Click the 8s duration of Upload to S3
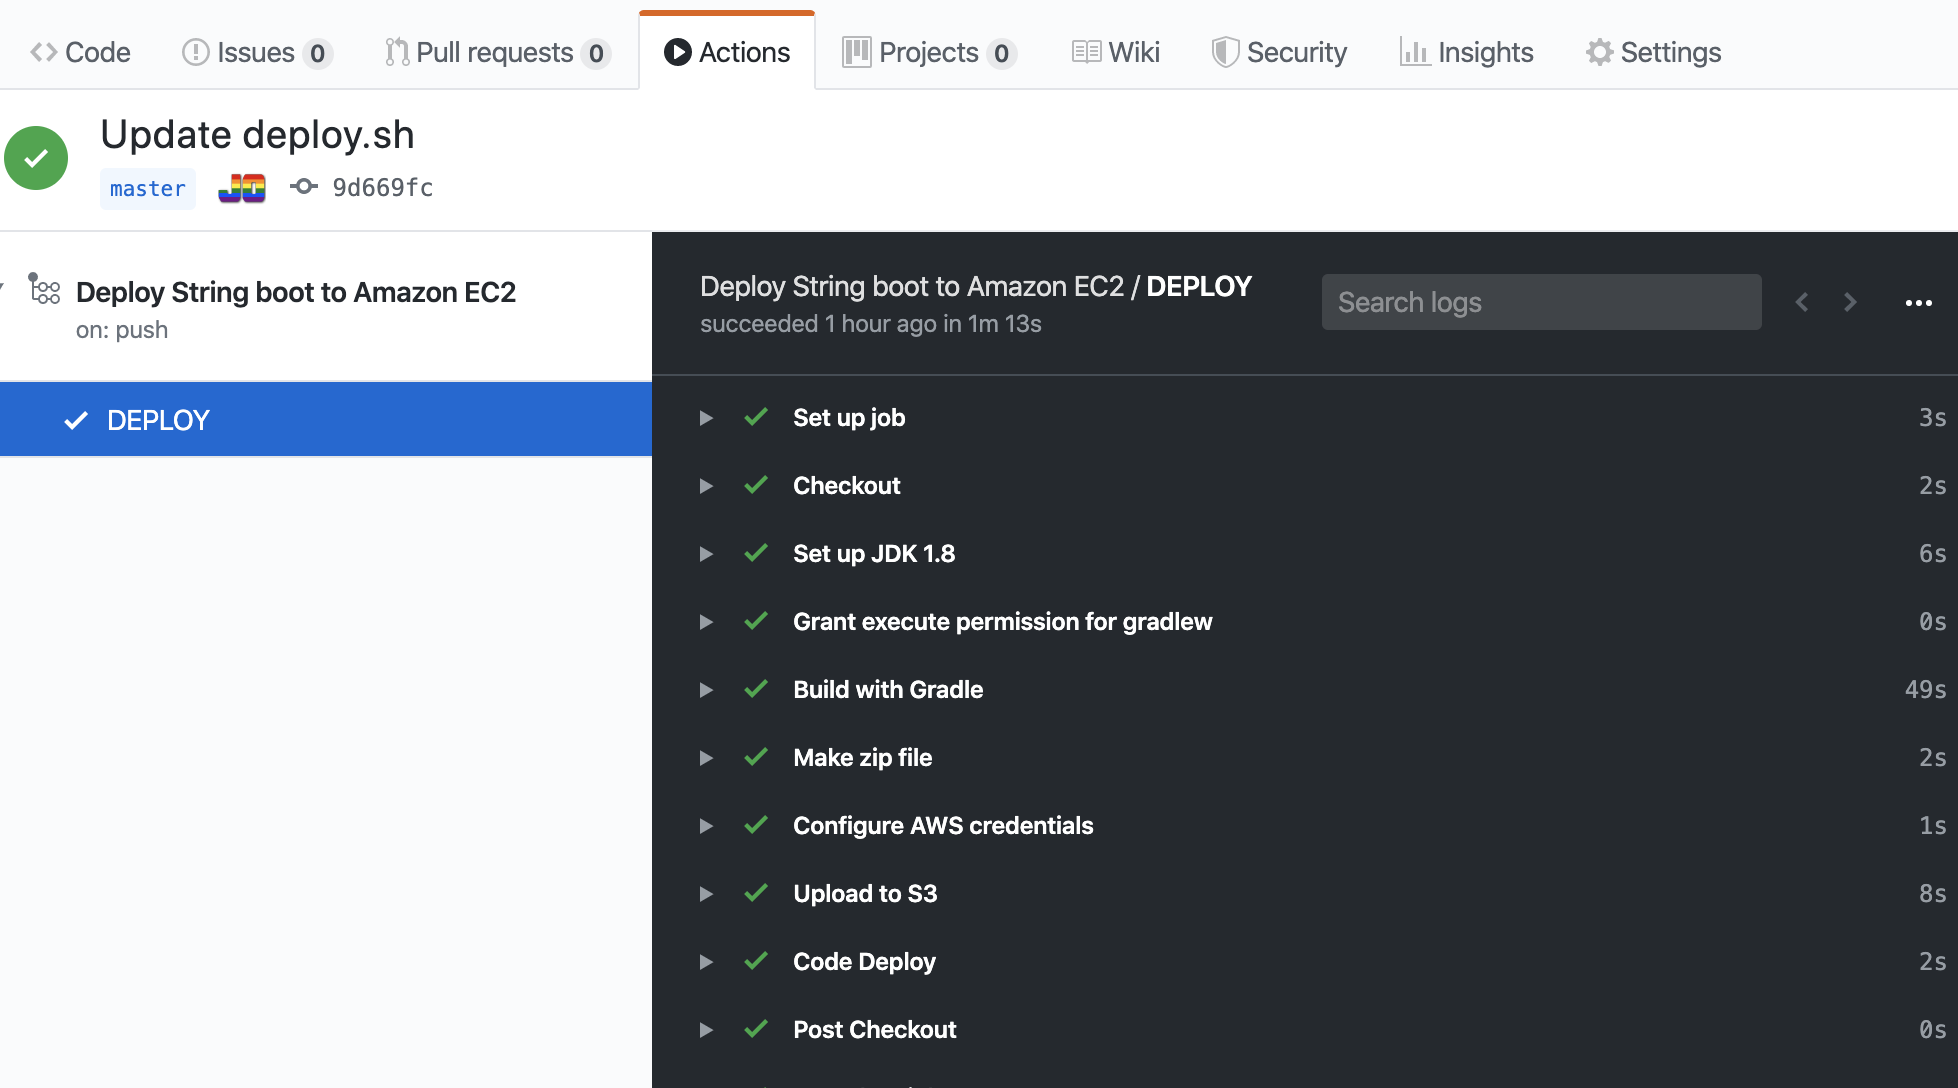Image resolution: width=1958 pixels, height=1088 pixels. click(x=1932, y=894)
